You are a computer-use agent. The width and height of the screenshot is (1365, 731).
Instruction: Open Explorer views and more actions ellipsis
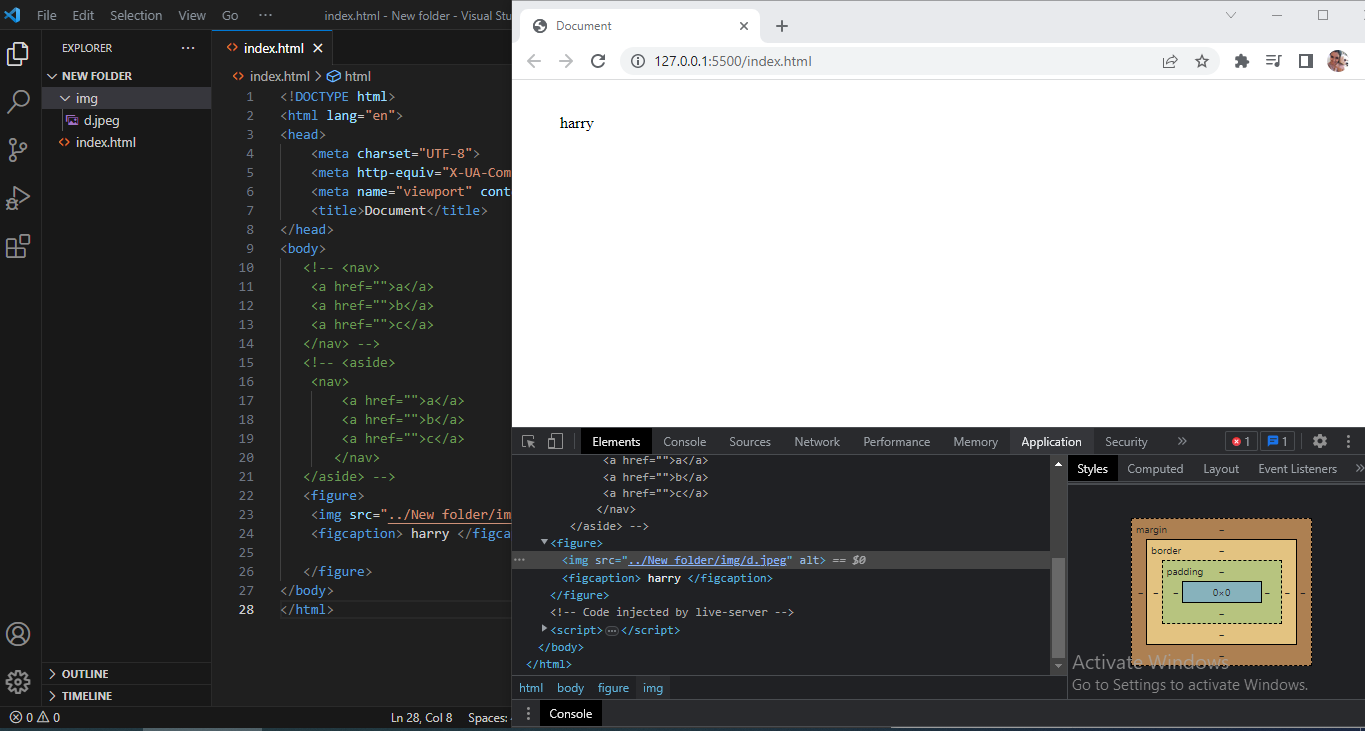tap(188, 48)
